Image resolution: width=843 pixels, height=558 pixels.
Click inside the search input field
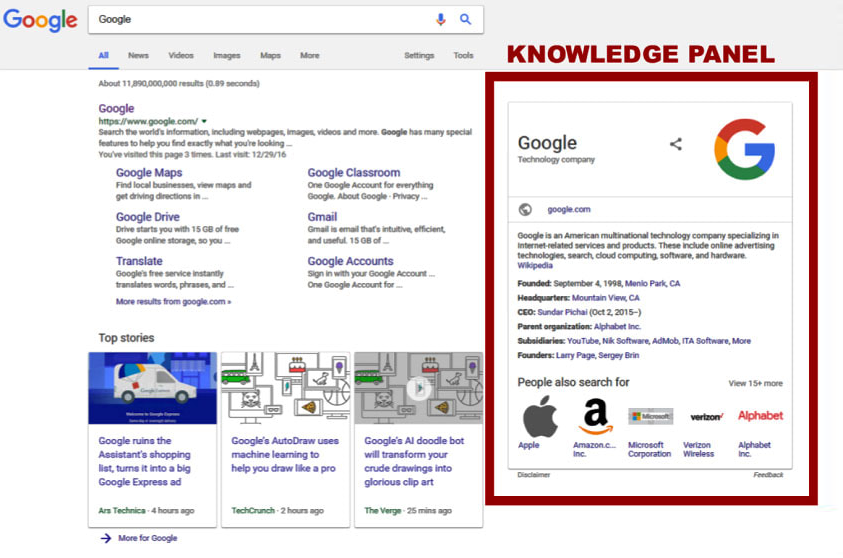[x=260, y=19]
